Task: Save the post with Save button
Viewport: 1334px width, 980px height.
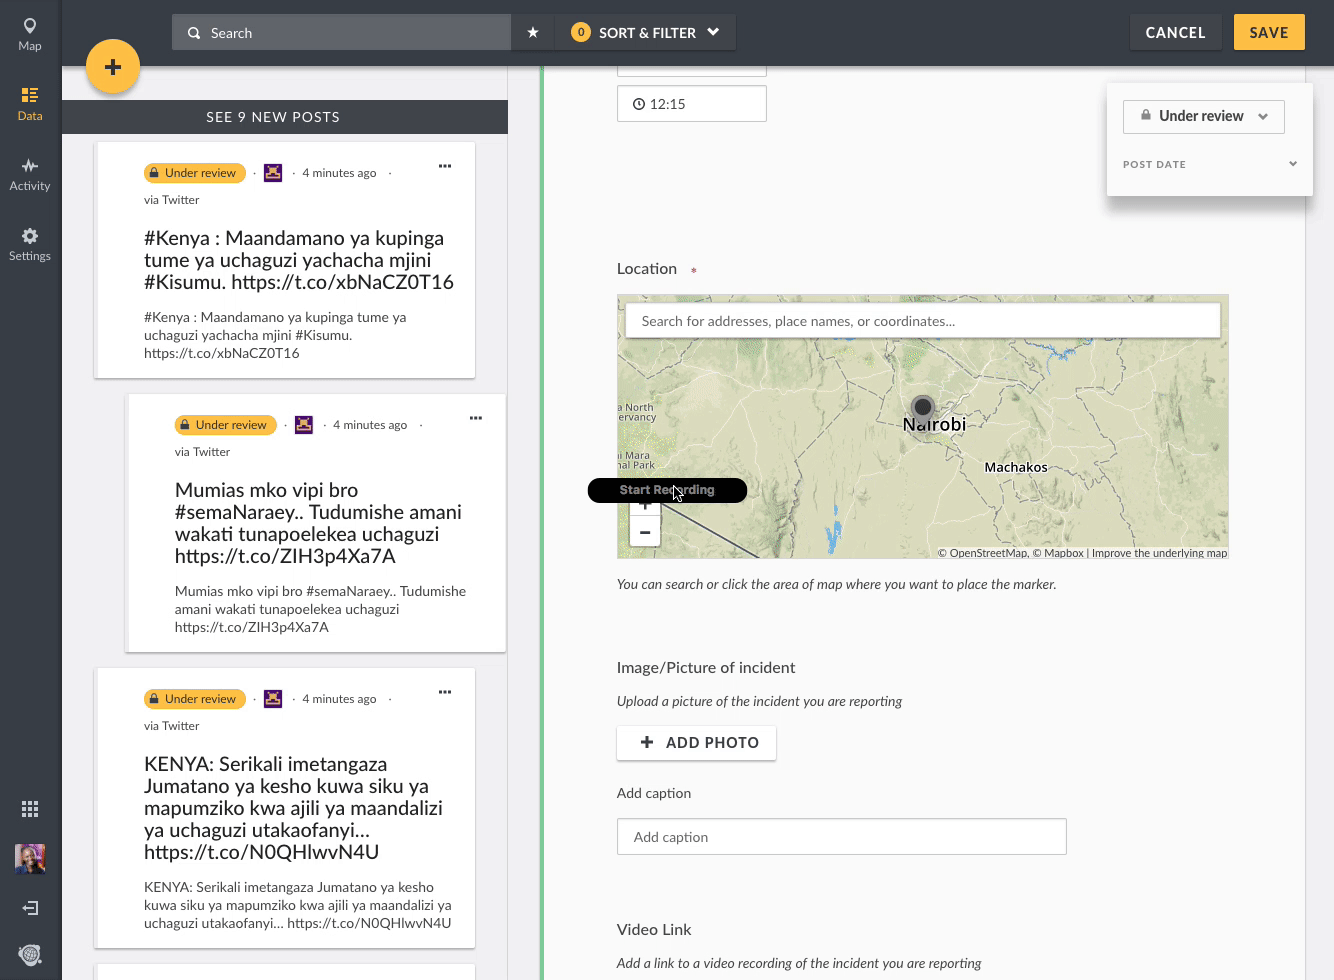Action: coord(1268,33)
